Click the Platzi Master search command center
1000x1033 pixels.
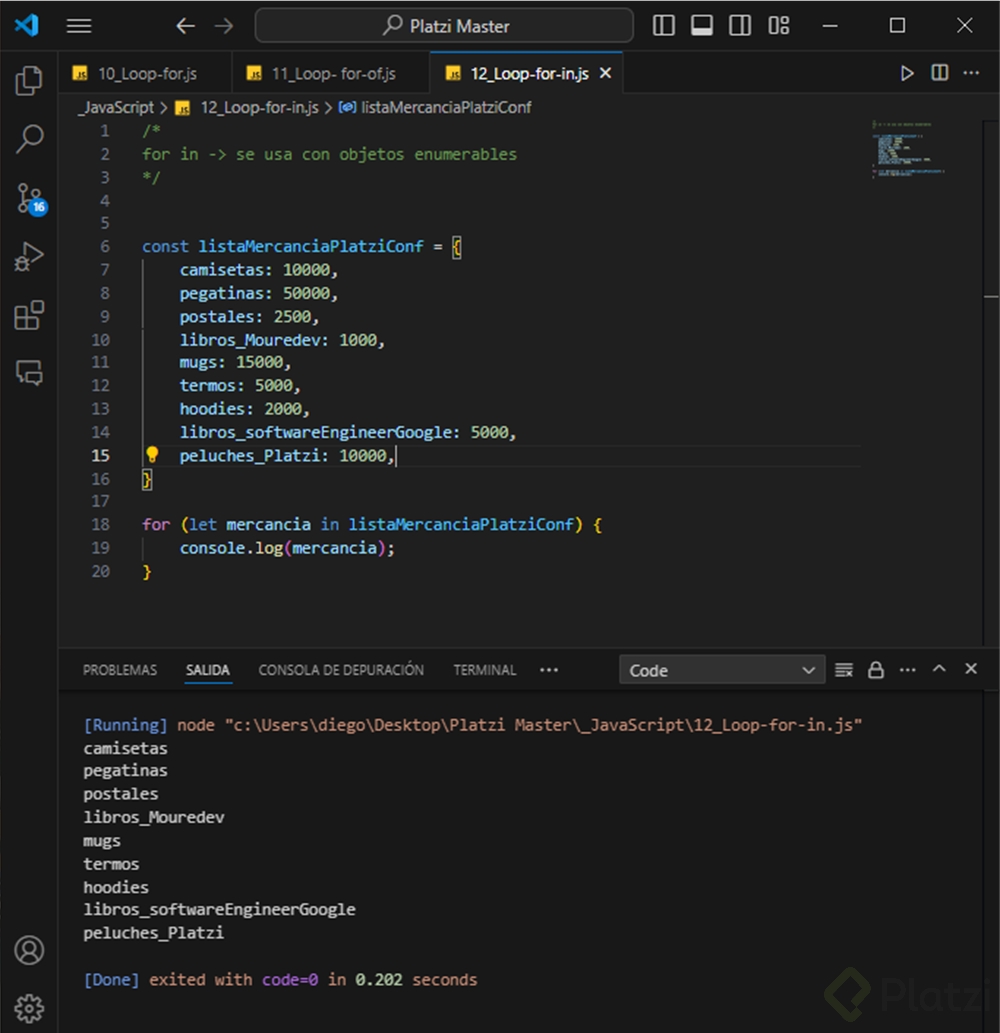coord(444,26)
